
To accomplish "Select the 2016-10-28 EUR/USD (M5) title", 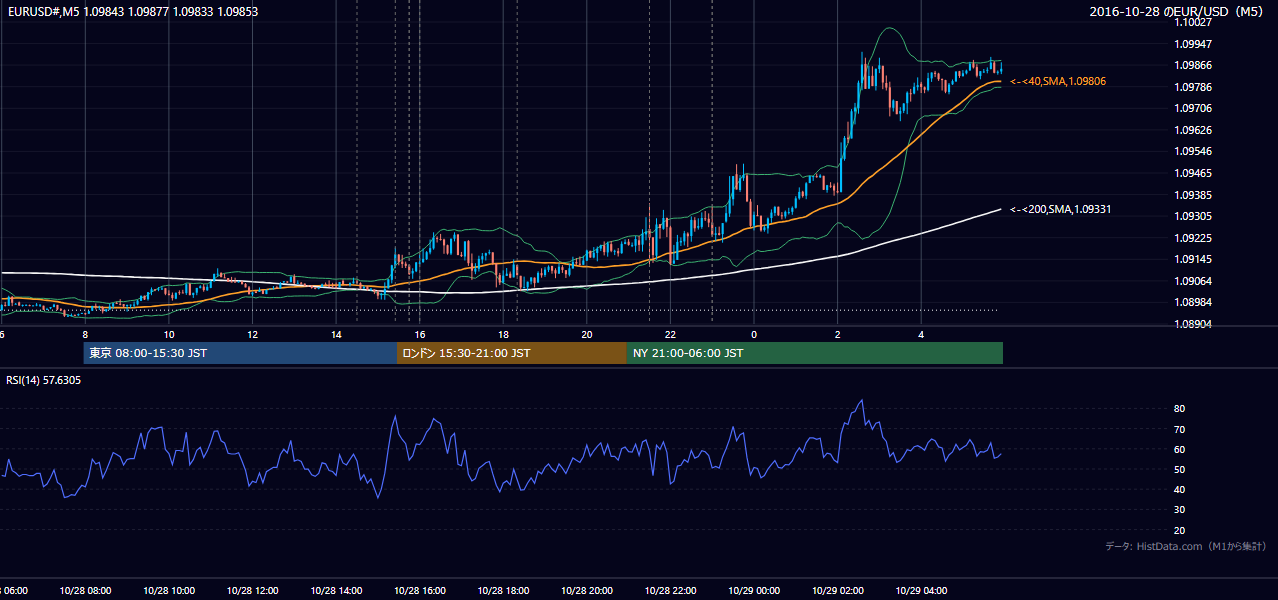I will click(x=1177, y=12).
